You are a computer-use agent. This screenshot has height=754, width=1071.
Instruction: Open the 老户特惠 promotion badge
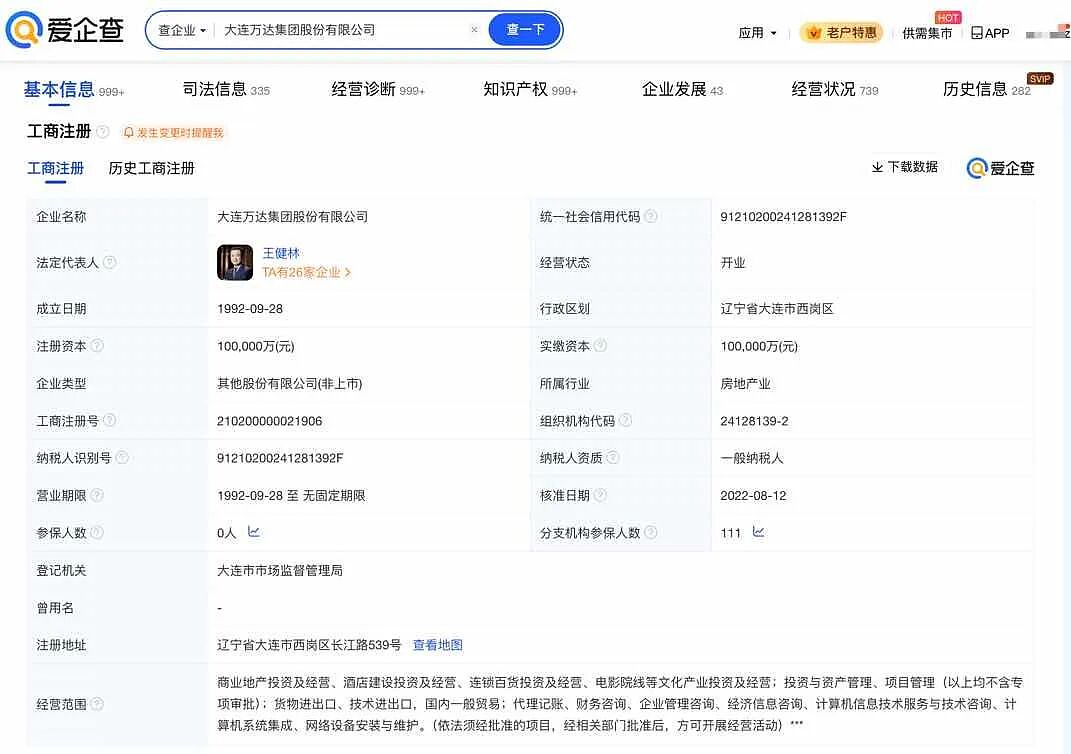(x=841, y=32)
